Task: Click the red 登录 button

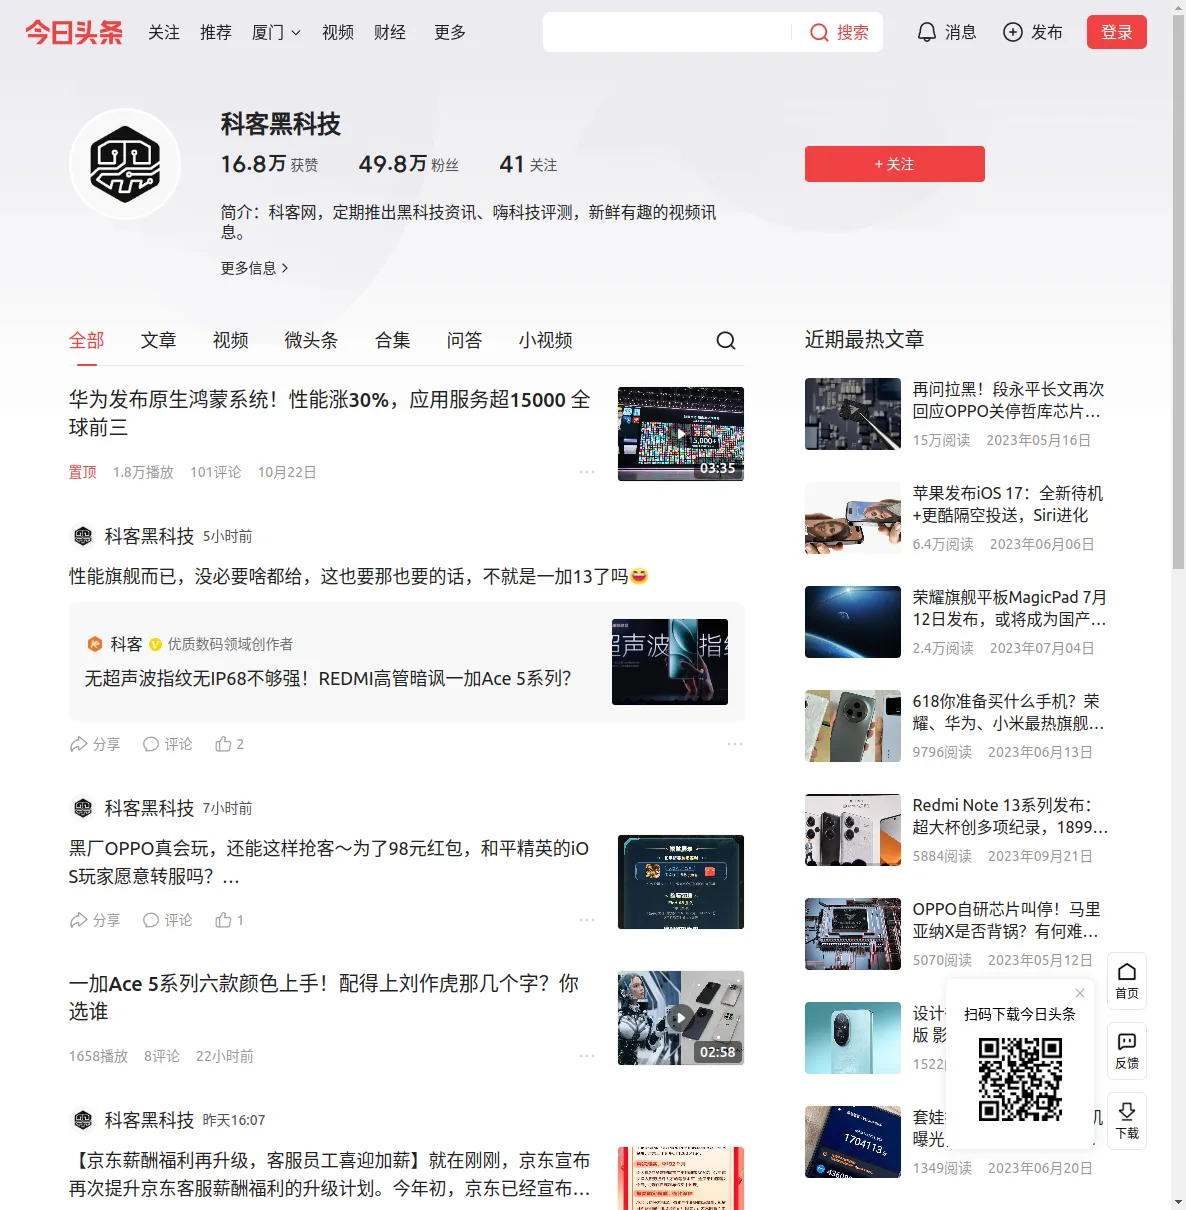Action: click(x=1116, y=33)
